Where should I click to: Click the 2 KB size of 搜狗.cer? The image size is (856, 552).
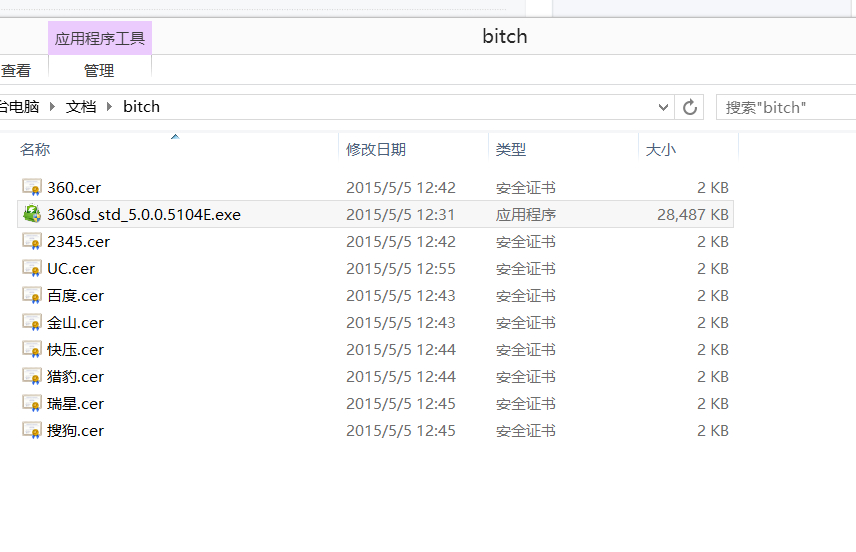point(712,431)
